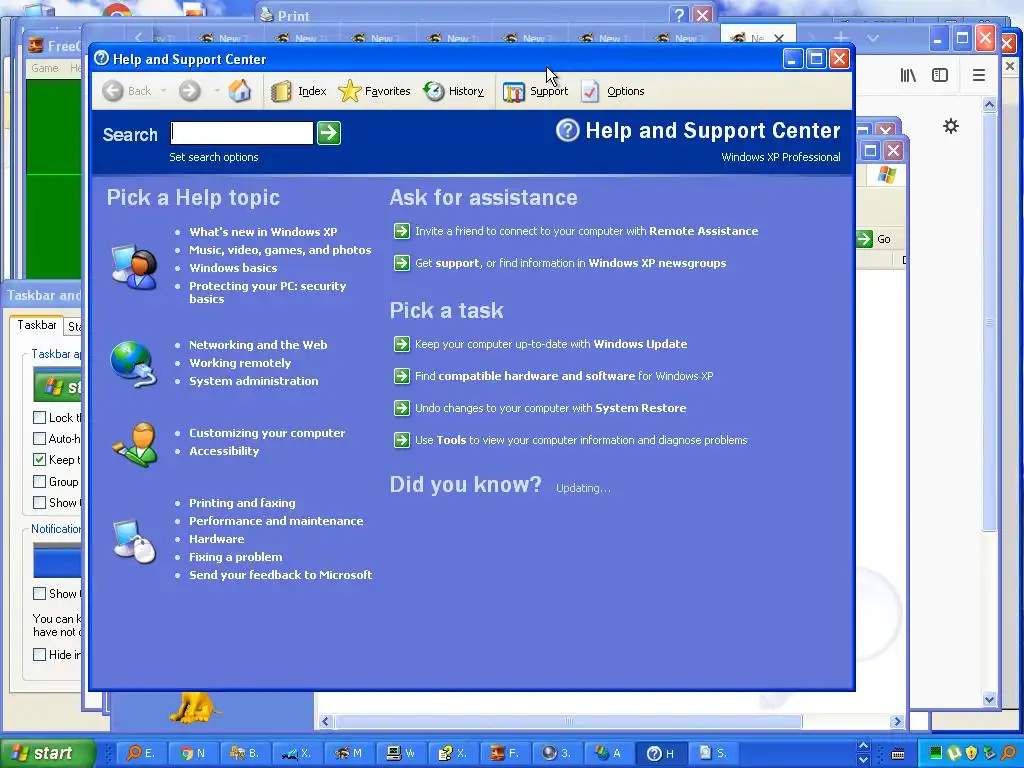Click the Windows Update green arrow icon
Viewport: 1024px width, 768px height.
pyautogui.click(x=402, y=344)
